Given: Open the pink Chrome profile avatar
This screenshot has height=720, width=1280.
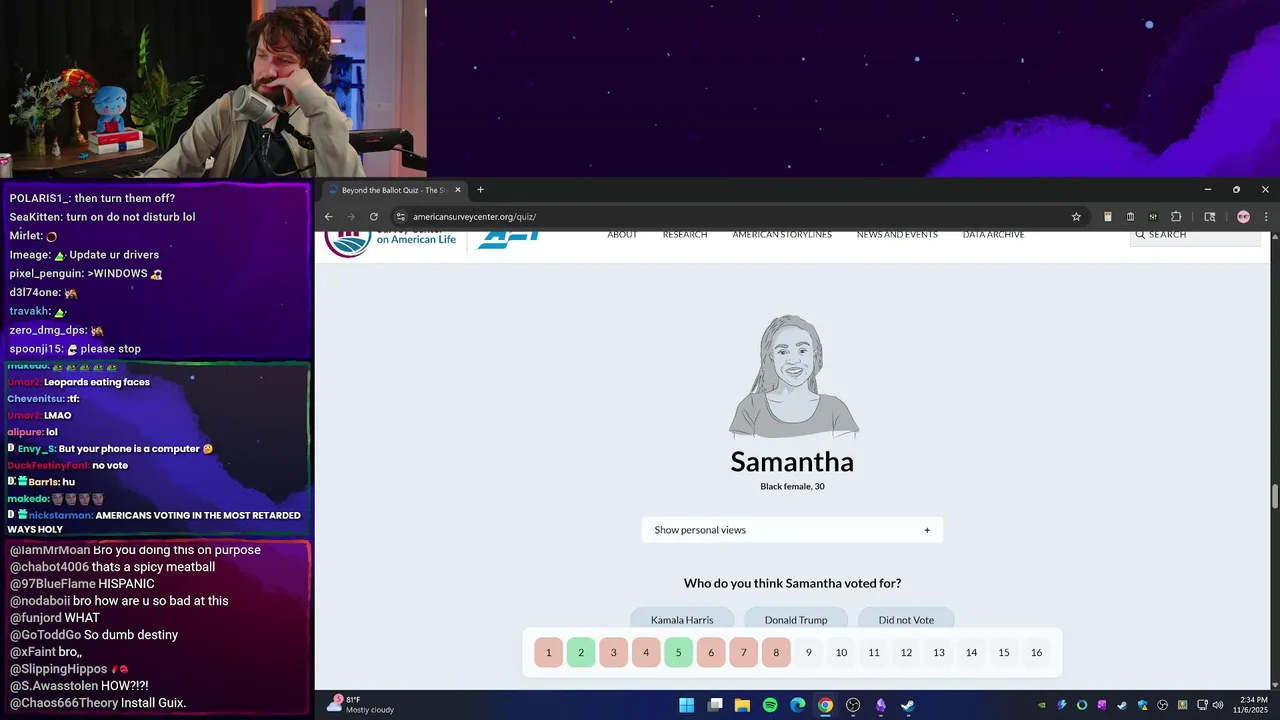Looking at the screenshot, I should tap(1243, 217).
